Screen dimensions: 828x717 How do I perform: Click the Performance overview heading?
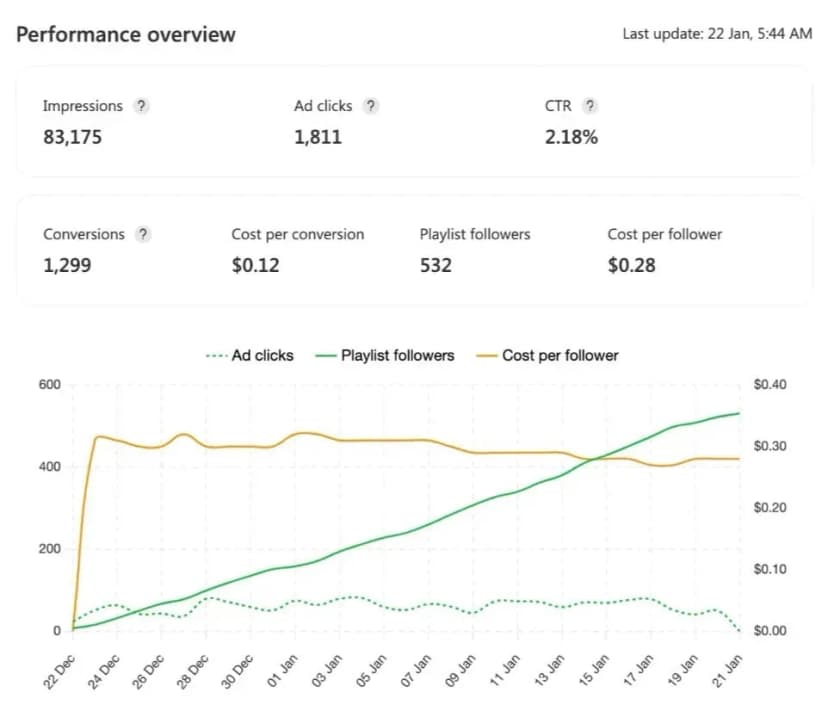[126, 34]
